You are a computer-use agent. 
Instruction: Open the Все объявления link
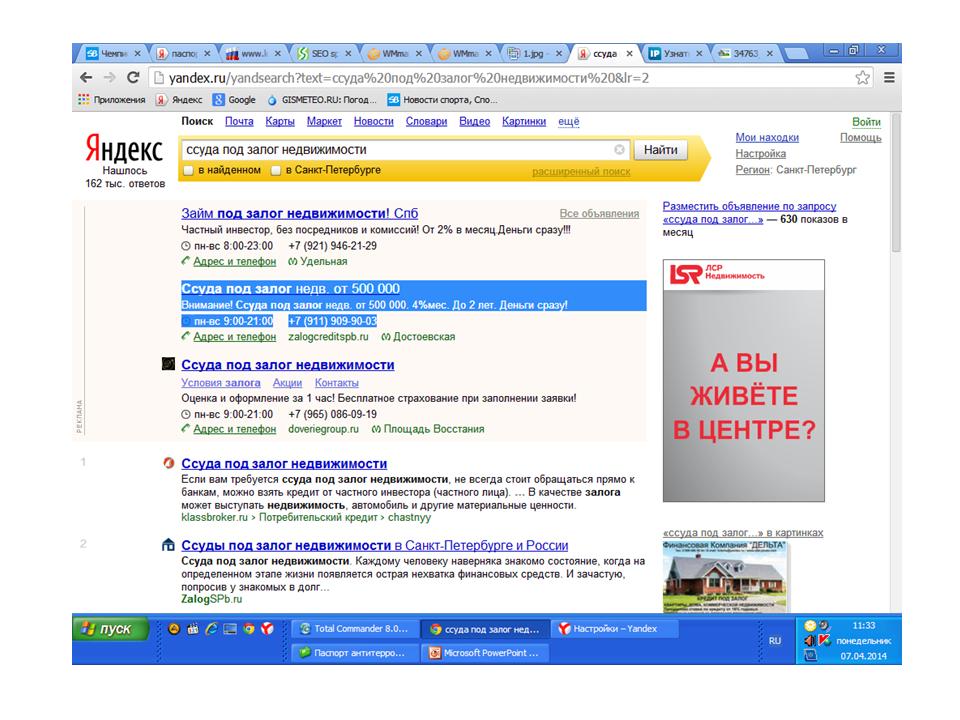599,214
